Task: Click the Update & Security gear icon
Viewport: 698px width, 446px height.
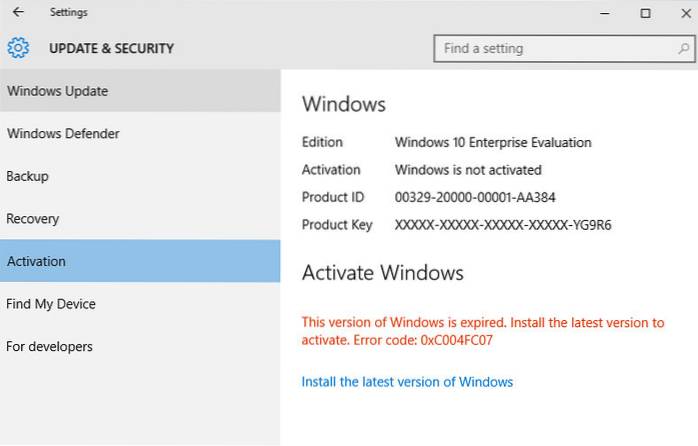Action: click(x=17, y=48)
